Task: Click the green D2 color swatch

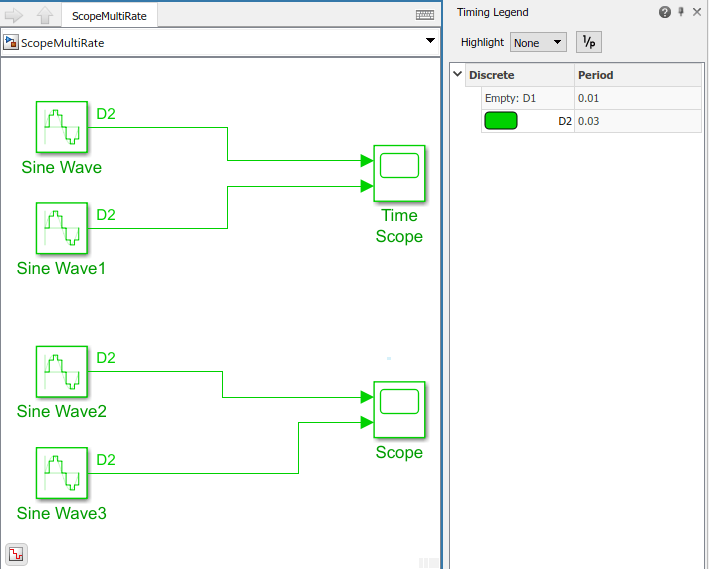Action: point(501,121)
